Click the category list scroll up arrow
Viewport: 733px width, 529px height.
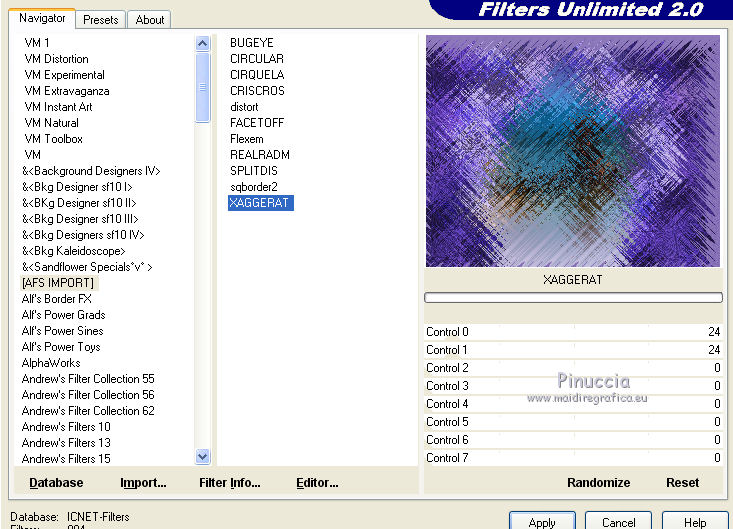[202, 44]
